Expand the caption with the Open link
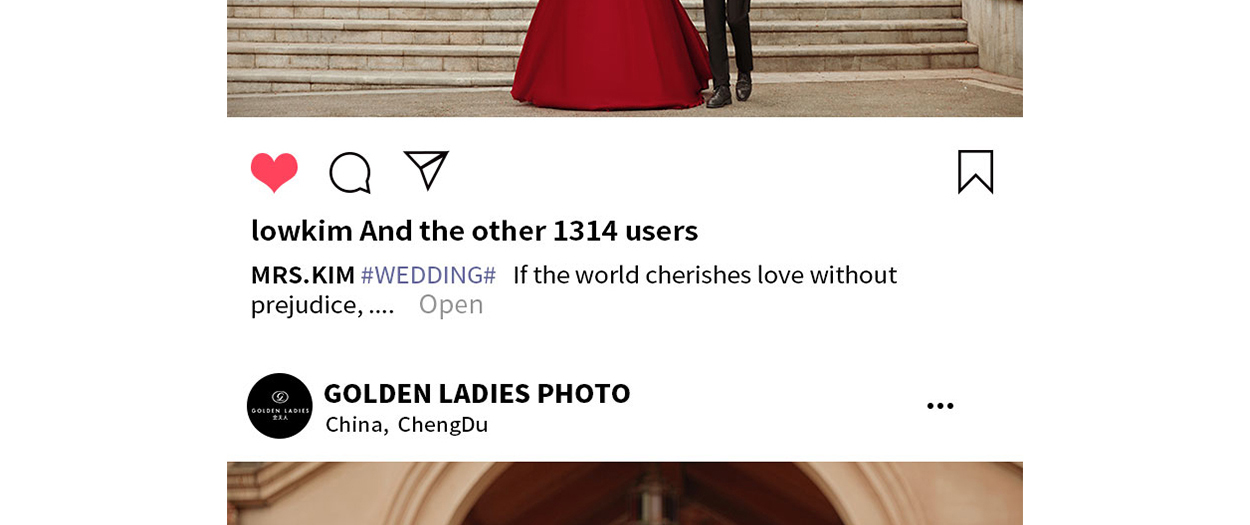Screen dimensions: 1250x525 click(451, 304)
